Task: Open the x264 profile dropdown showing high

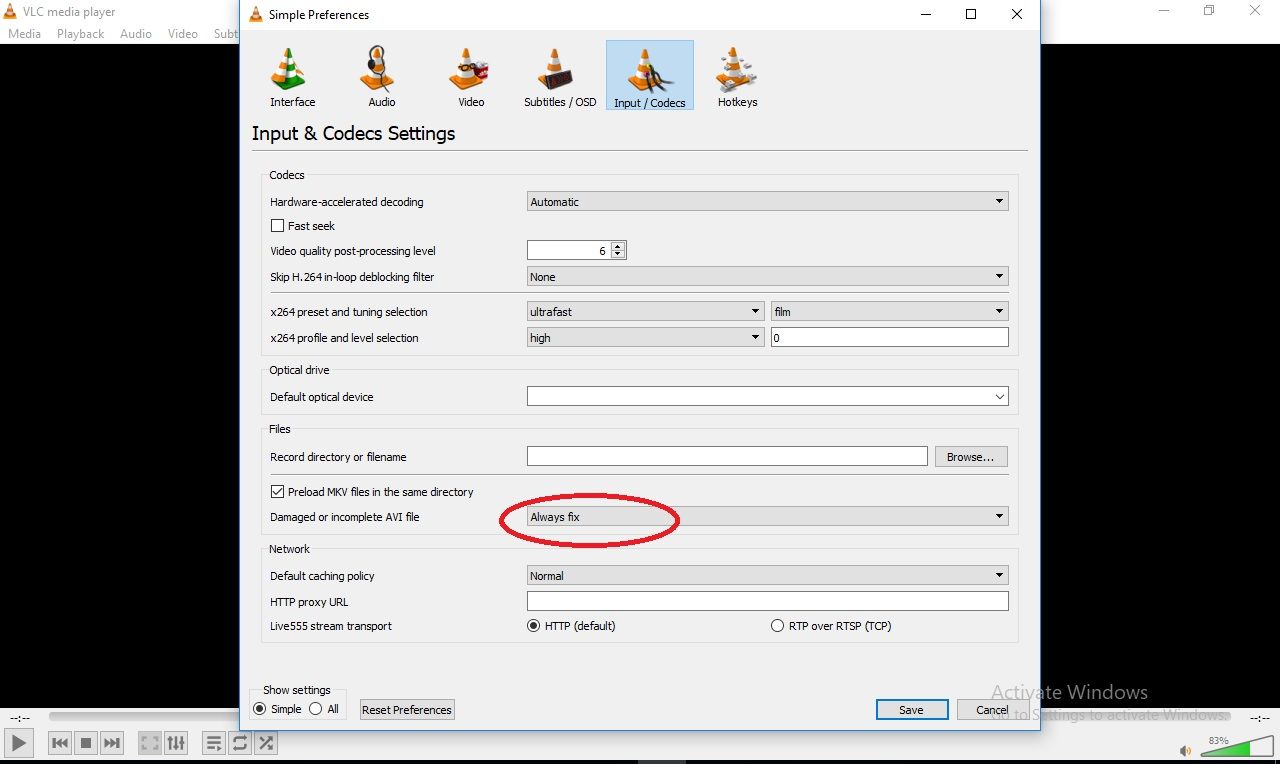Action: [x=645, y=337]
